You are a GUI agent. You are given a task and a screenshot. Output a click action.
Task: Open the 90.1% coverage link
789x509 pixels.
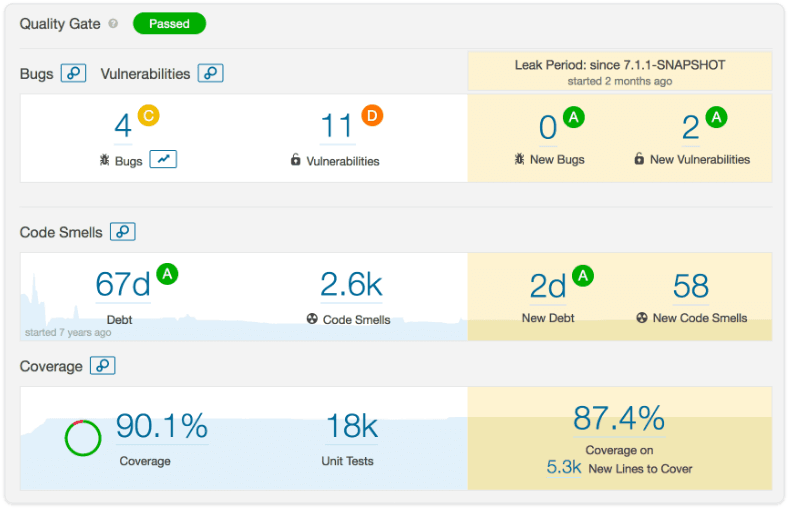click(162, 426)
